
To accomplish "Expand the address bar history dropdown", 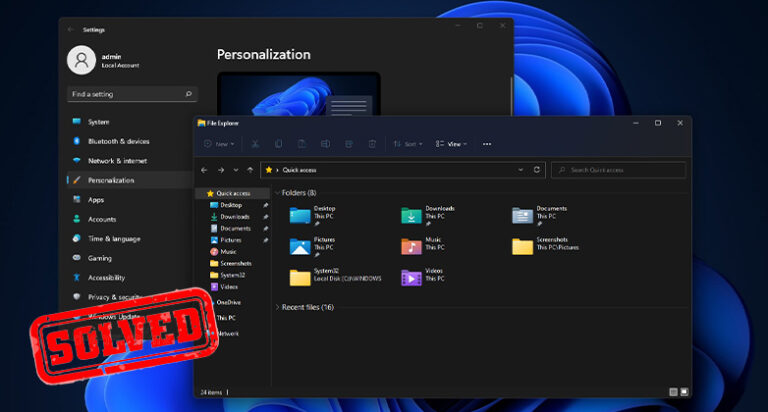I will point(520,170).
